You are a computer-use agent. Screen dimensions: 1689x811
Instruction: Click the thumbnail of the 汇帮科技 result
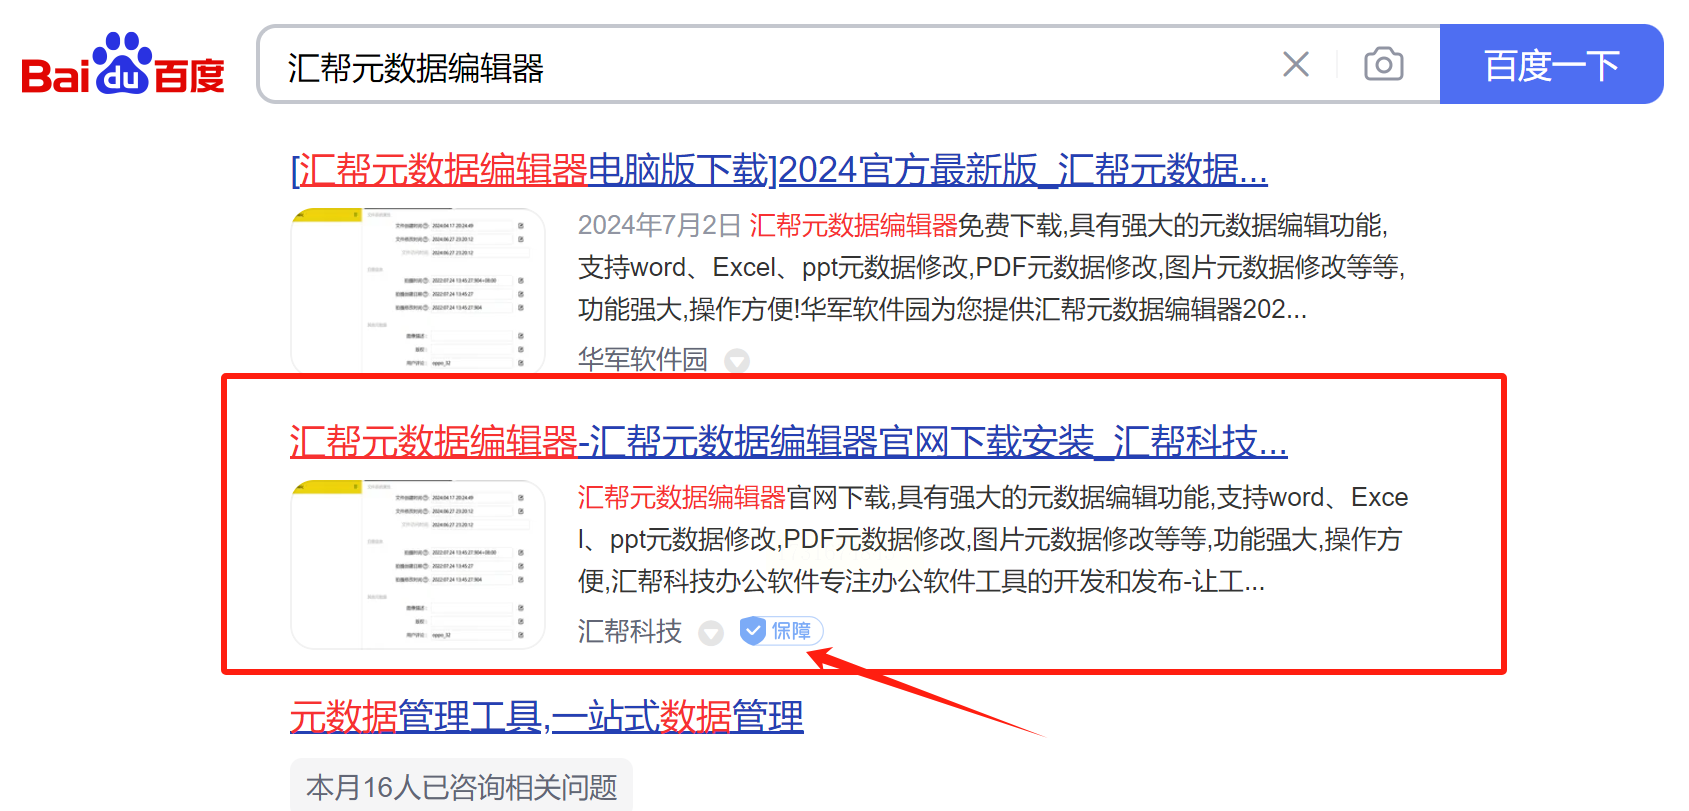tap(418, 565)
